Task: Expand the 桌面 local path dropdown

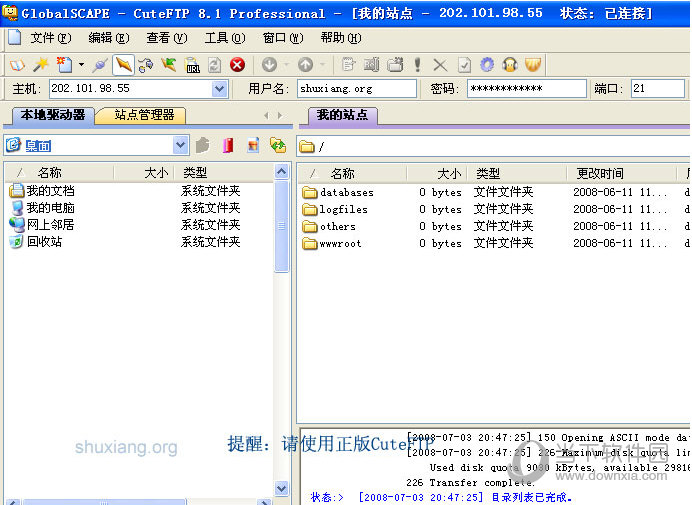Action: click(181, 145)
